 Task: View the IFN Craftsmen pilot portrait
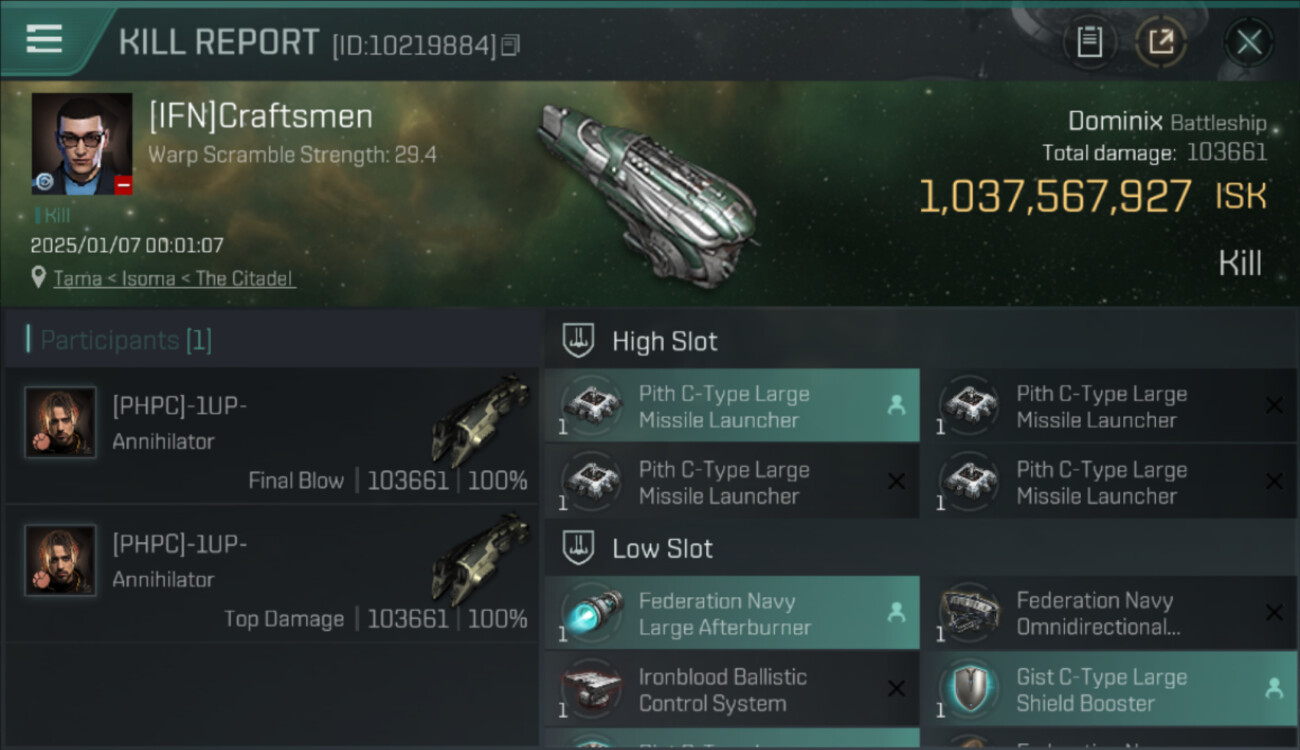tap(81, 143)
